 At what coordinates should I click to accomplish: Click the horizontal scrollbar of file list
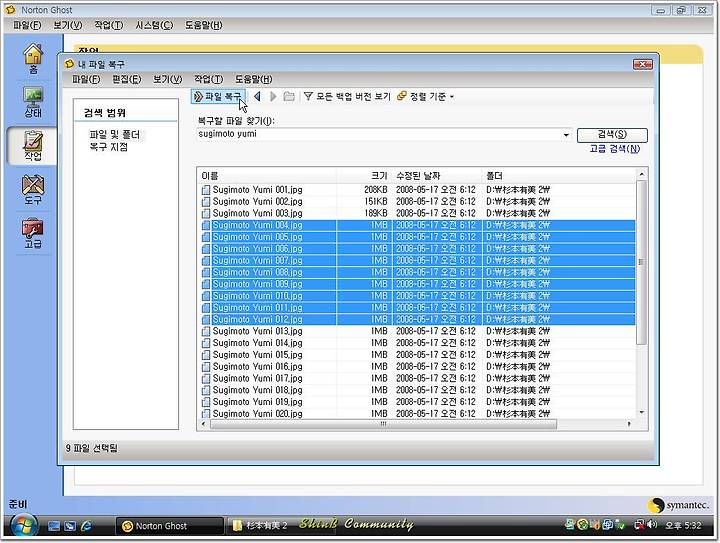click(383, 424)
